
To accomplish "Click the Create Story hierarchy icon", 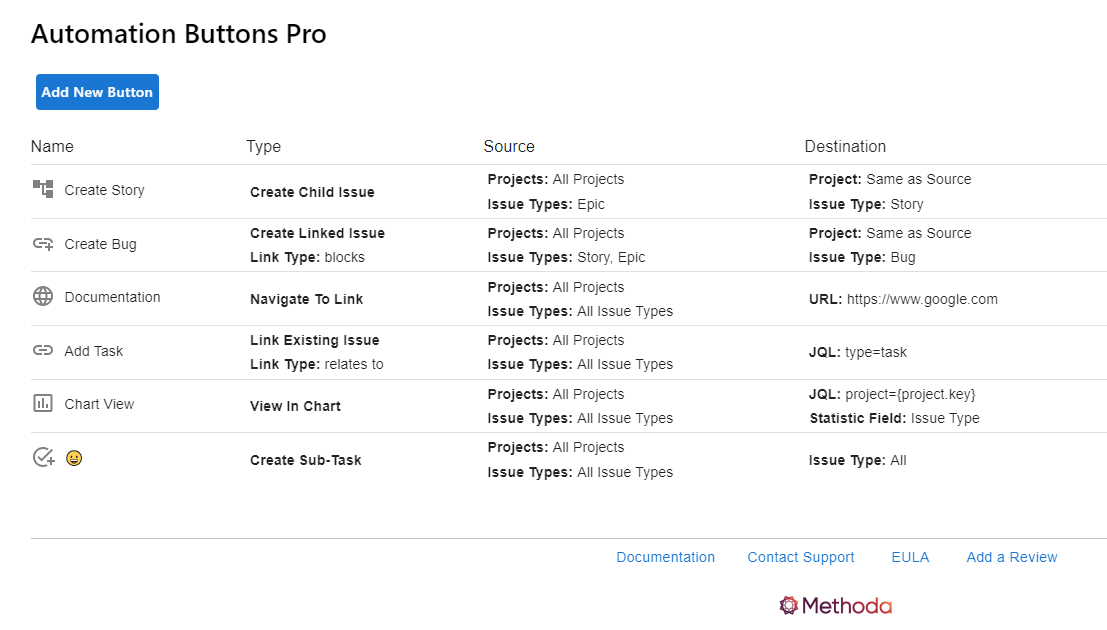I will pyautogui.click(x=43, y=189).
